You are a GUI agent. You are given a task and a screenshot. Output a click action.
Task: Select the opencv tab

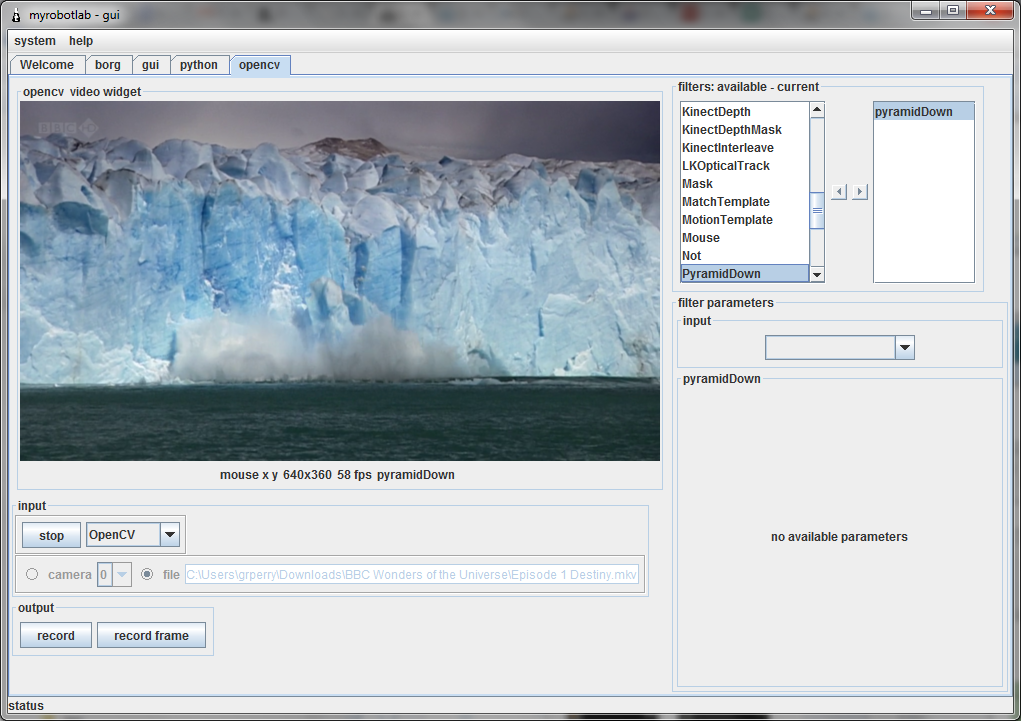tap(259, 64)
